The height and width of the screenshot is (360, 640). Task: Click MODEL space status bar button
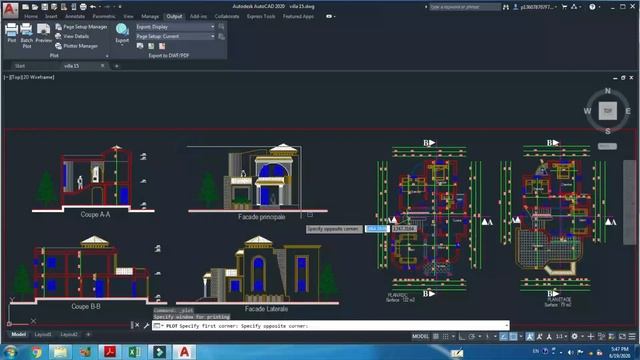(x=420, y=336)
